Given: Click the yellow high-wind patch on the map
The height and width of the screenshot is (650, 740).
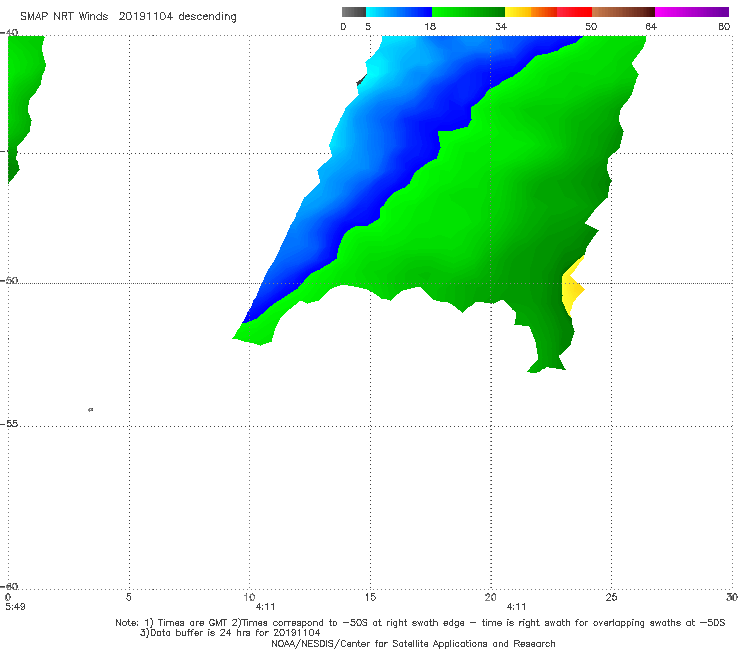Looking at the screenshot, I should point(572,288).
